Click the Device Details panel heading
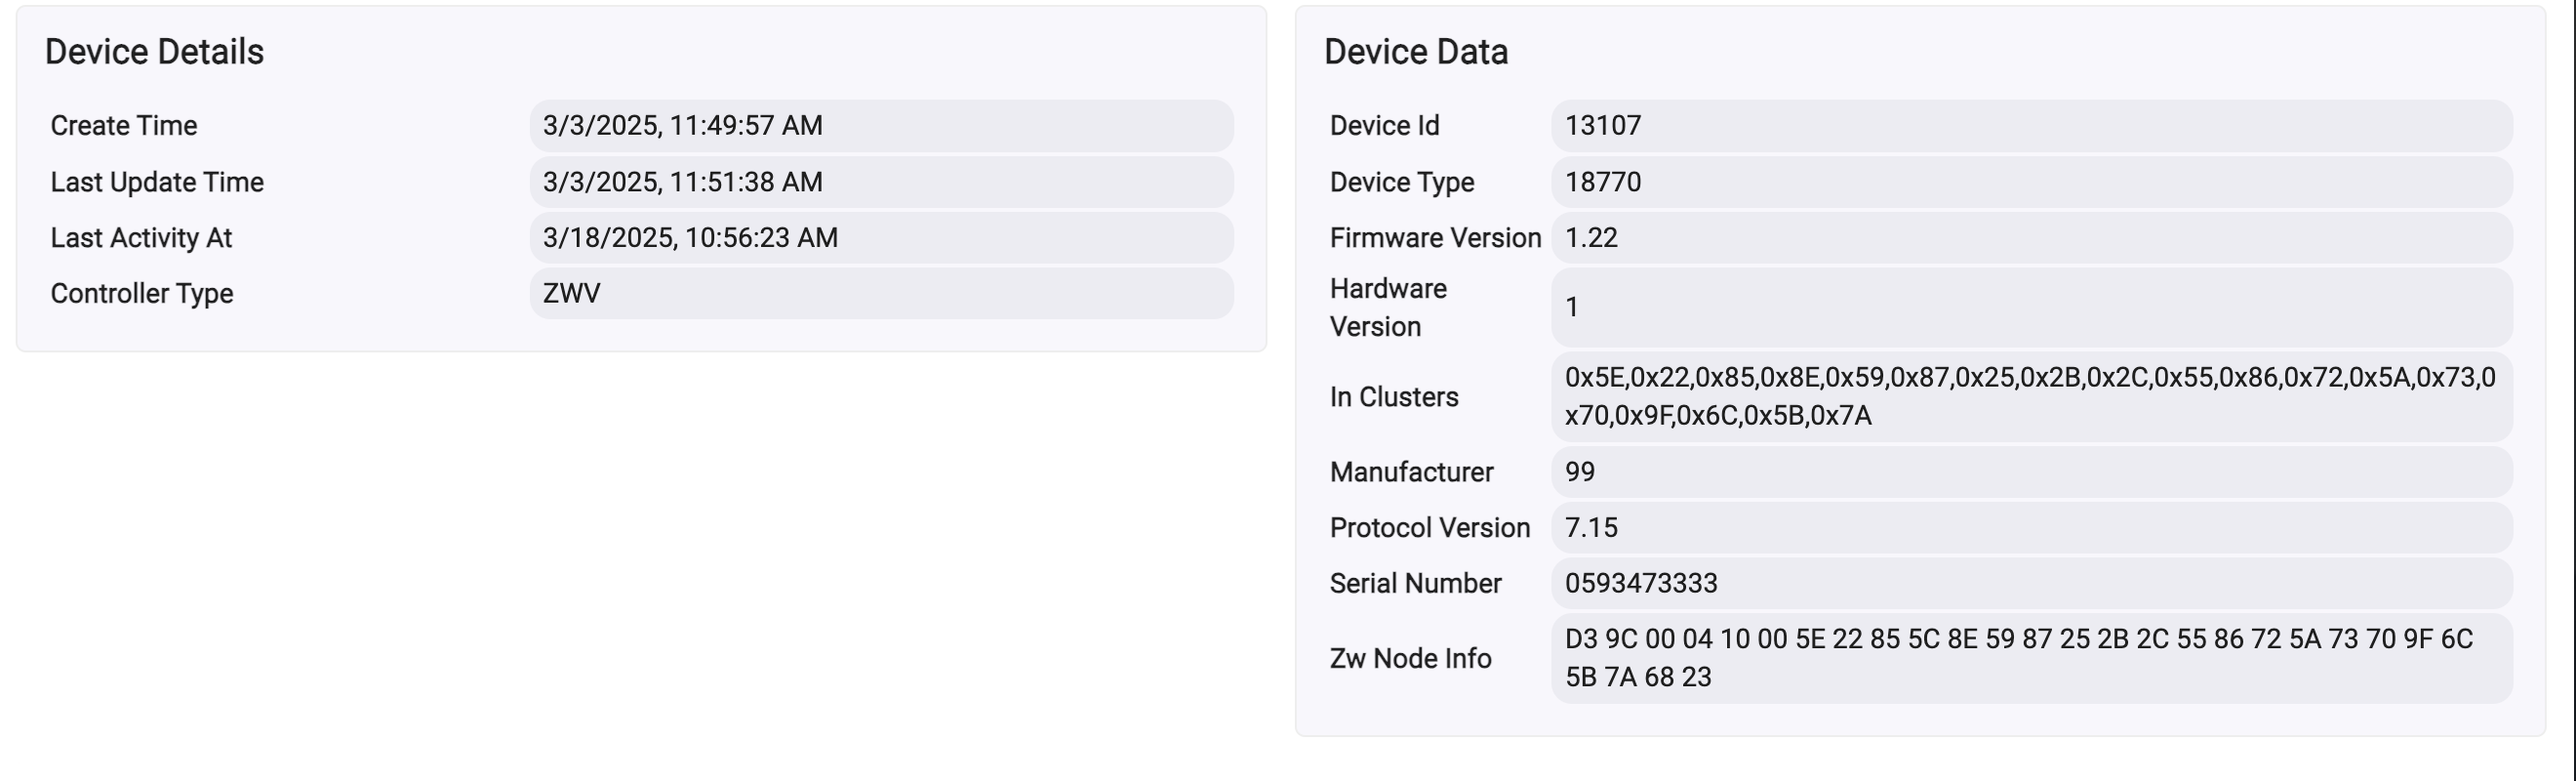This screenshot has height=781, width=2576. 154,52
